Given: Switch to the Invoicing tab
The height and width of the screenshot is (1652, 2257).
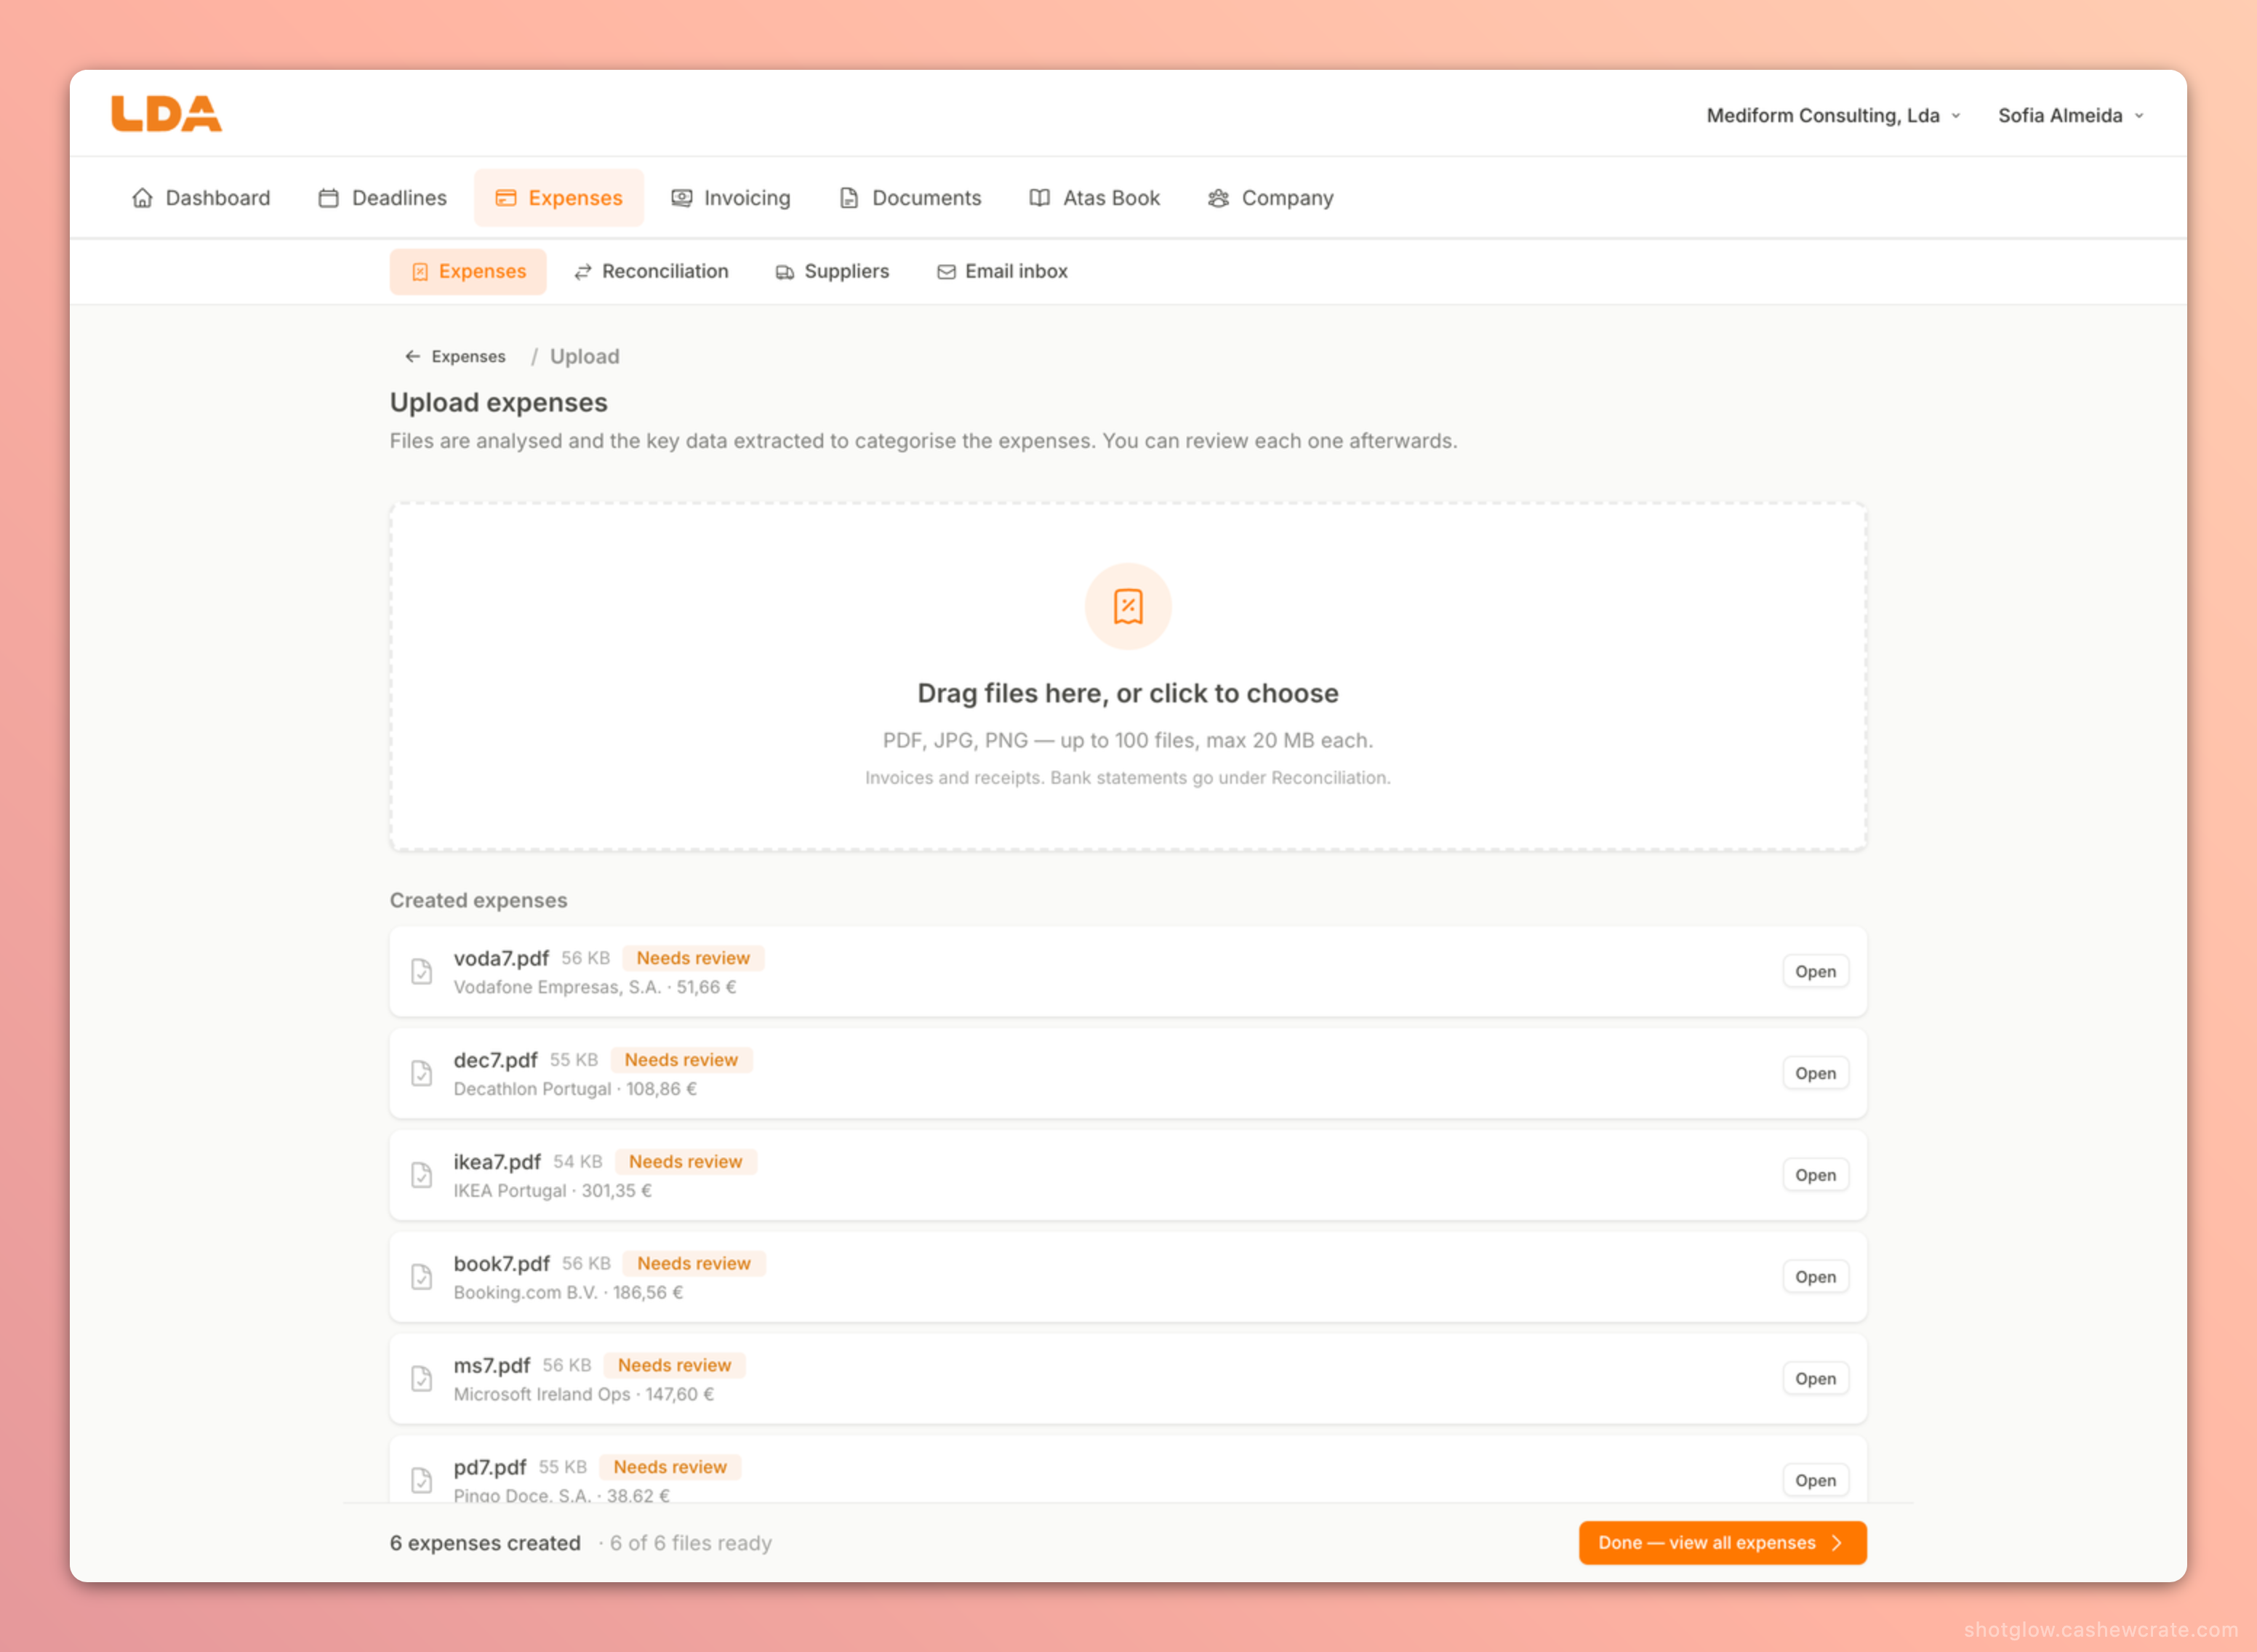Looking at the screenshot, I should click(731, 198).
